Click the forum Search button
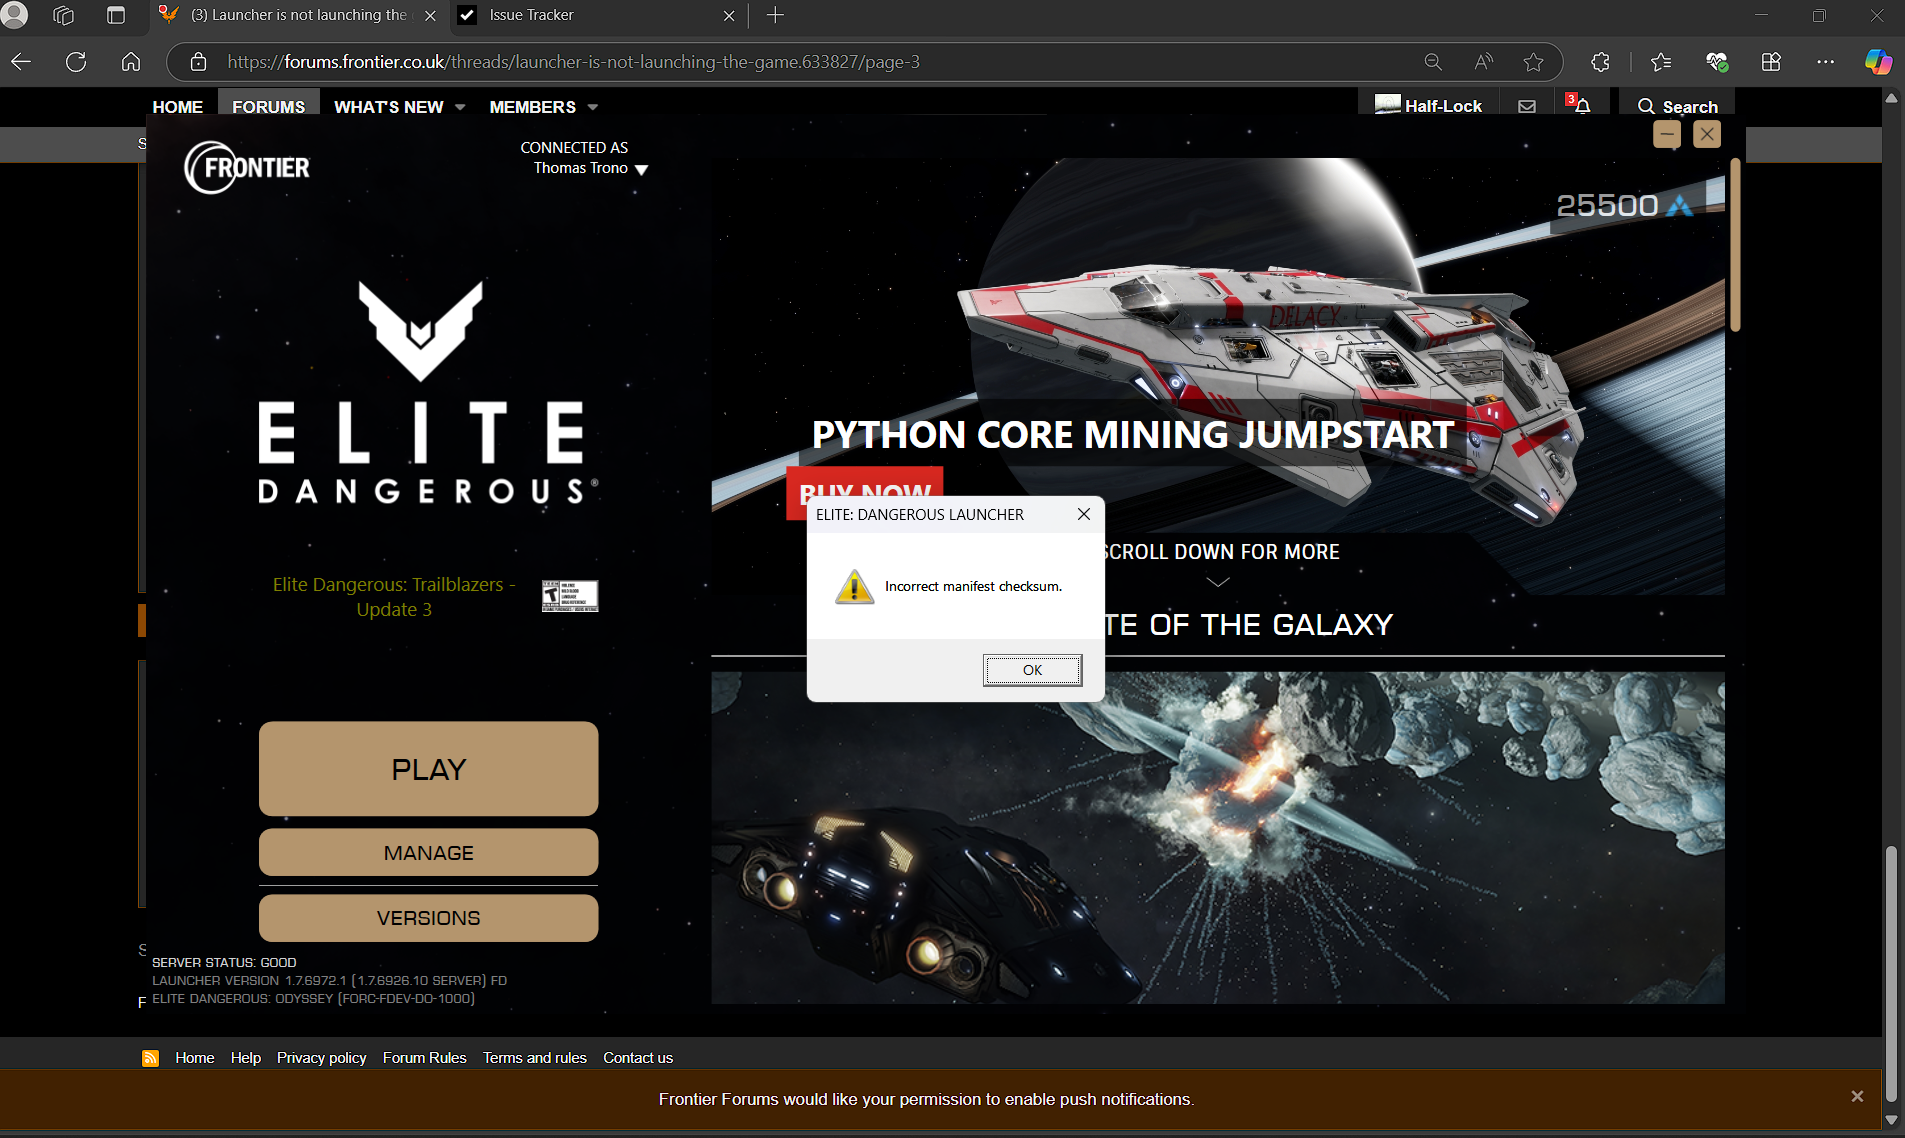This screenshot has height=1138, width=1905. 1677,106
